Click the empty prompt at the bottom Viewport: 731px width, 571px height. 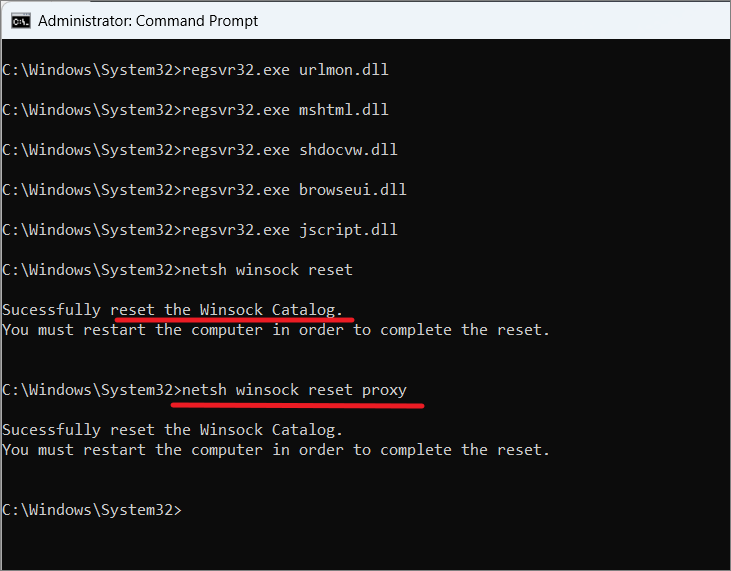coord(92,510)
